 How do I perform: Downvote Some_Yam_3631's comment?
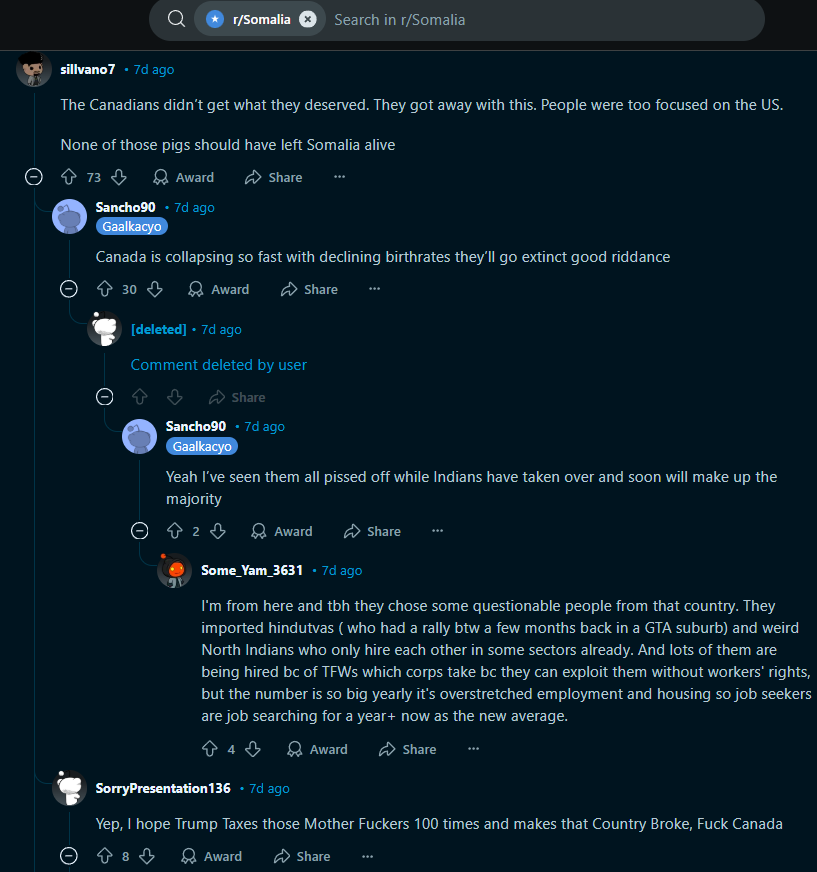[253, 749]
